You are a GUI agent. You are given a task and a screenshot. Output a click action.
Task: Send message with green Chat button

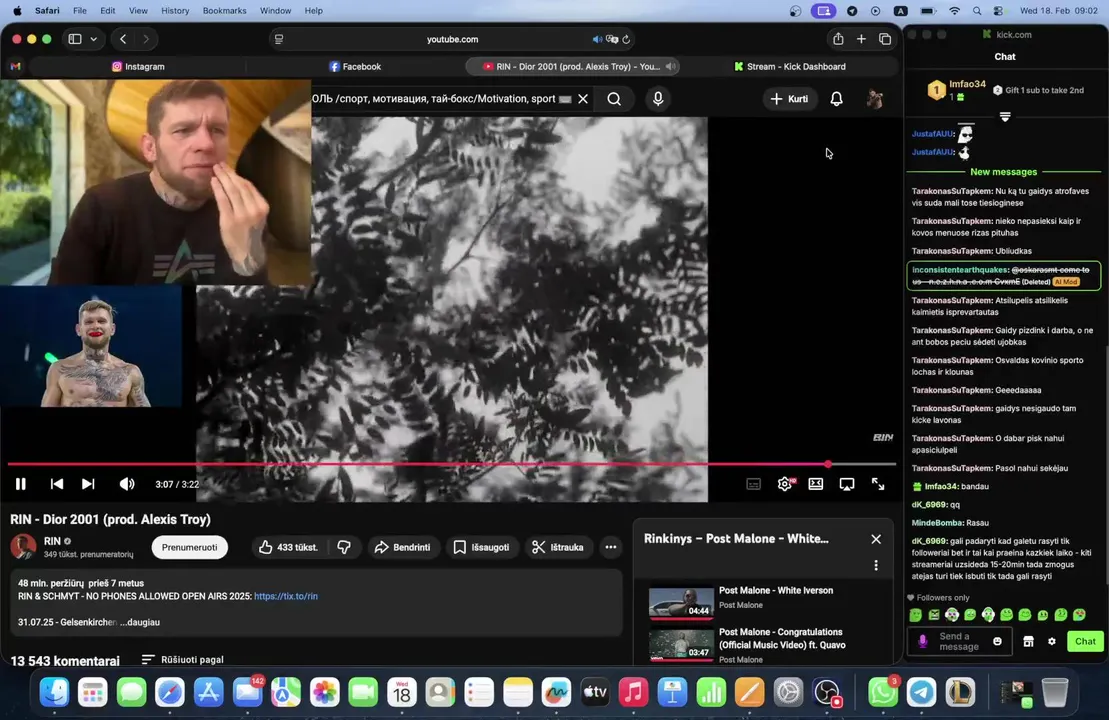(x=1085, y=641)
